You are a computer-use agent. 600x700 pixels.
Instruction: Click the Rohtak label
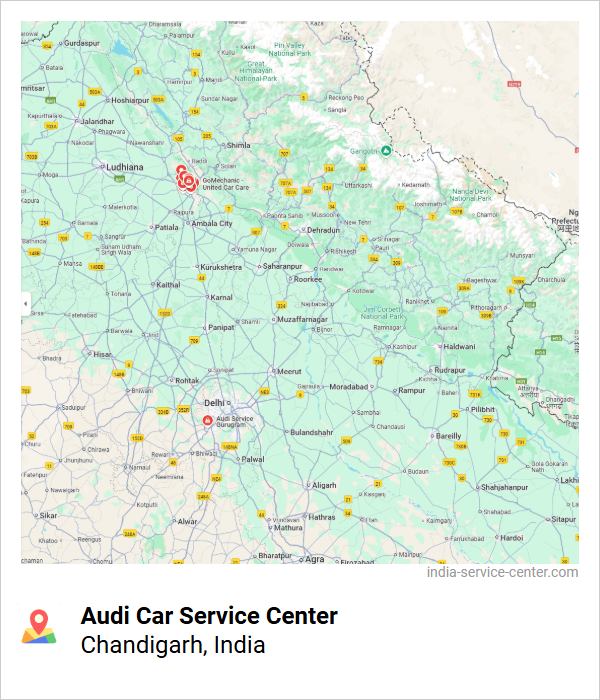click(187, 380)
